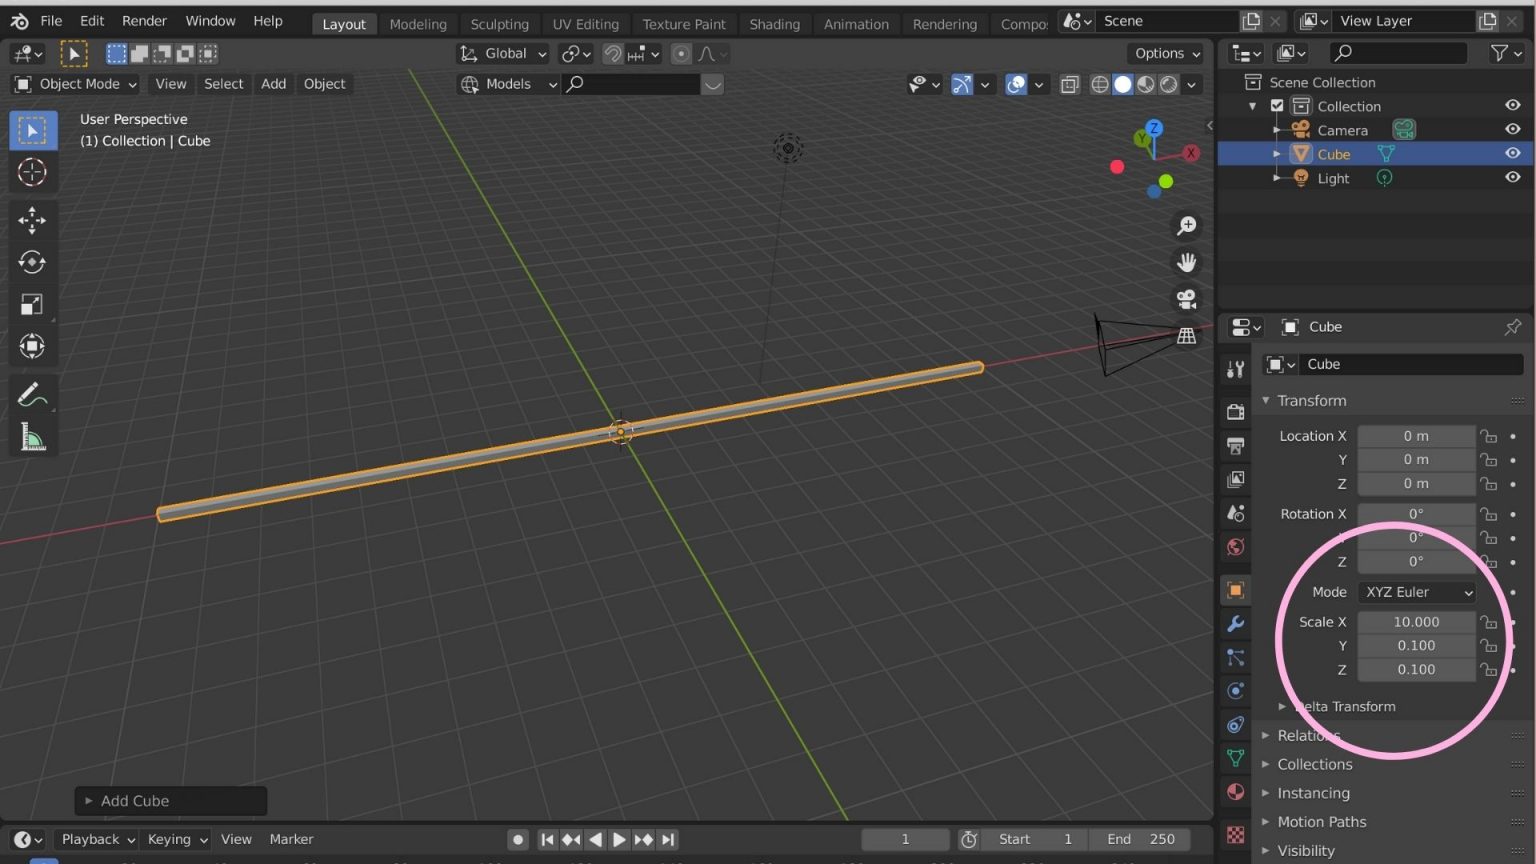Activate the Measure tool
The height and width of the screenshot is (864, 1536).
pos(32,437)
